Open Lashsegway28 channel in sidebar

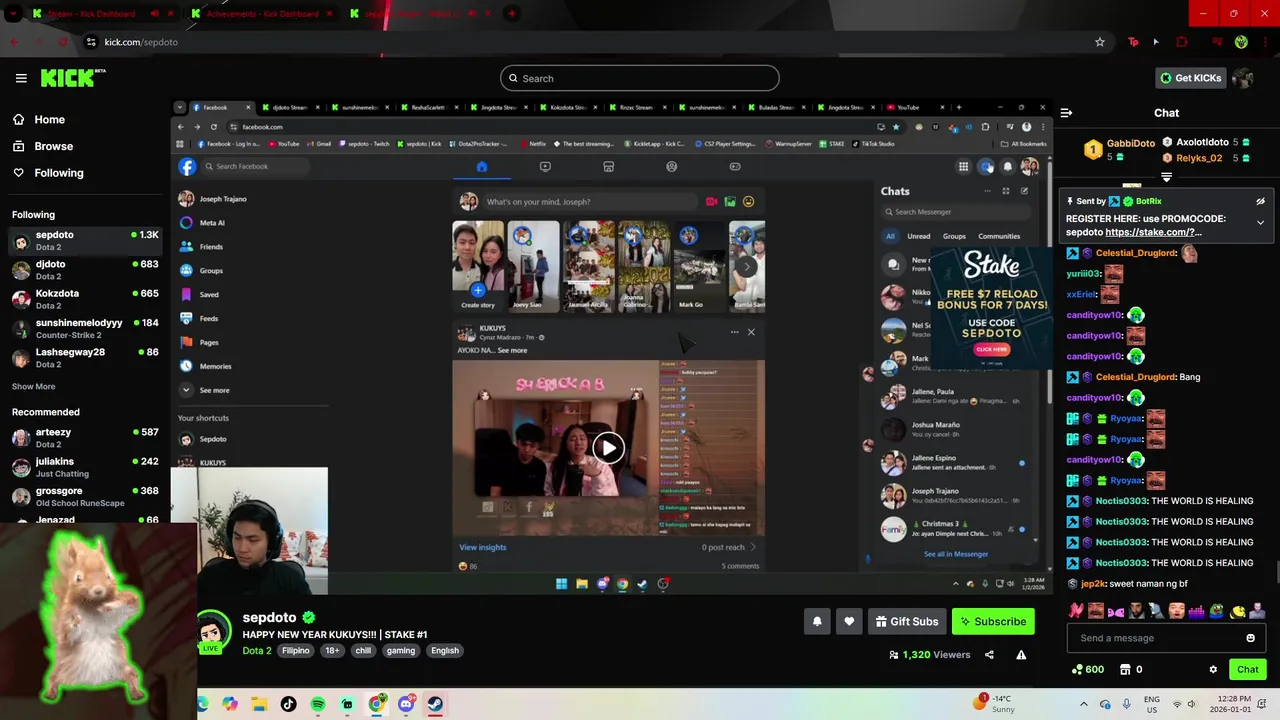[85, 358]
